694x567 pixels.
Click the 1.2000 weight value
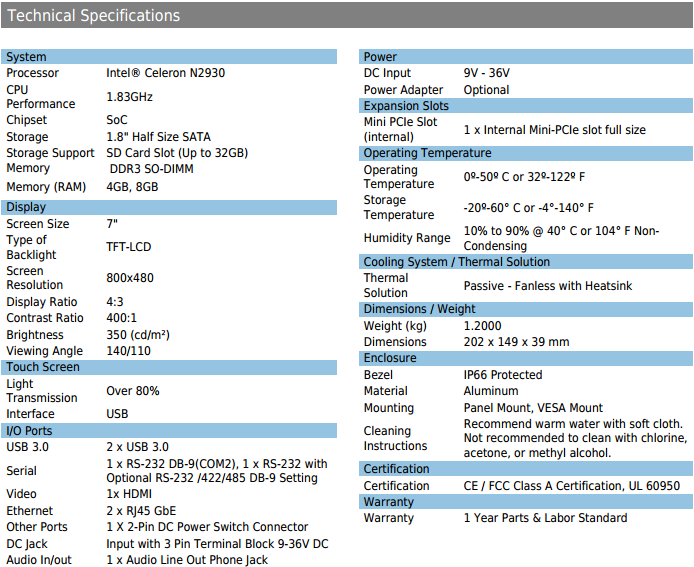click(x=482, y=326)
